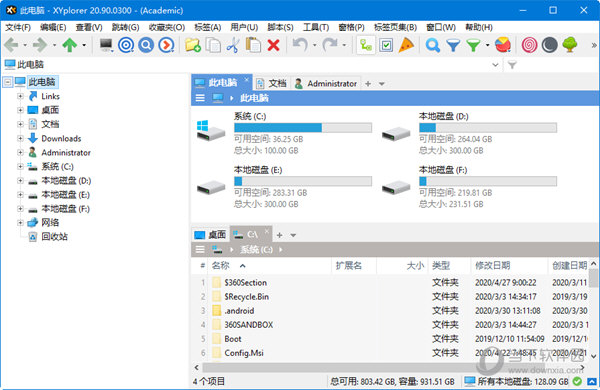Click the 本地磁盘 (E:) usage bar
The width and height of the screenshot is (600, 390).
[x=303, y=181]
